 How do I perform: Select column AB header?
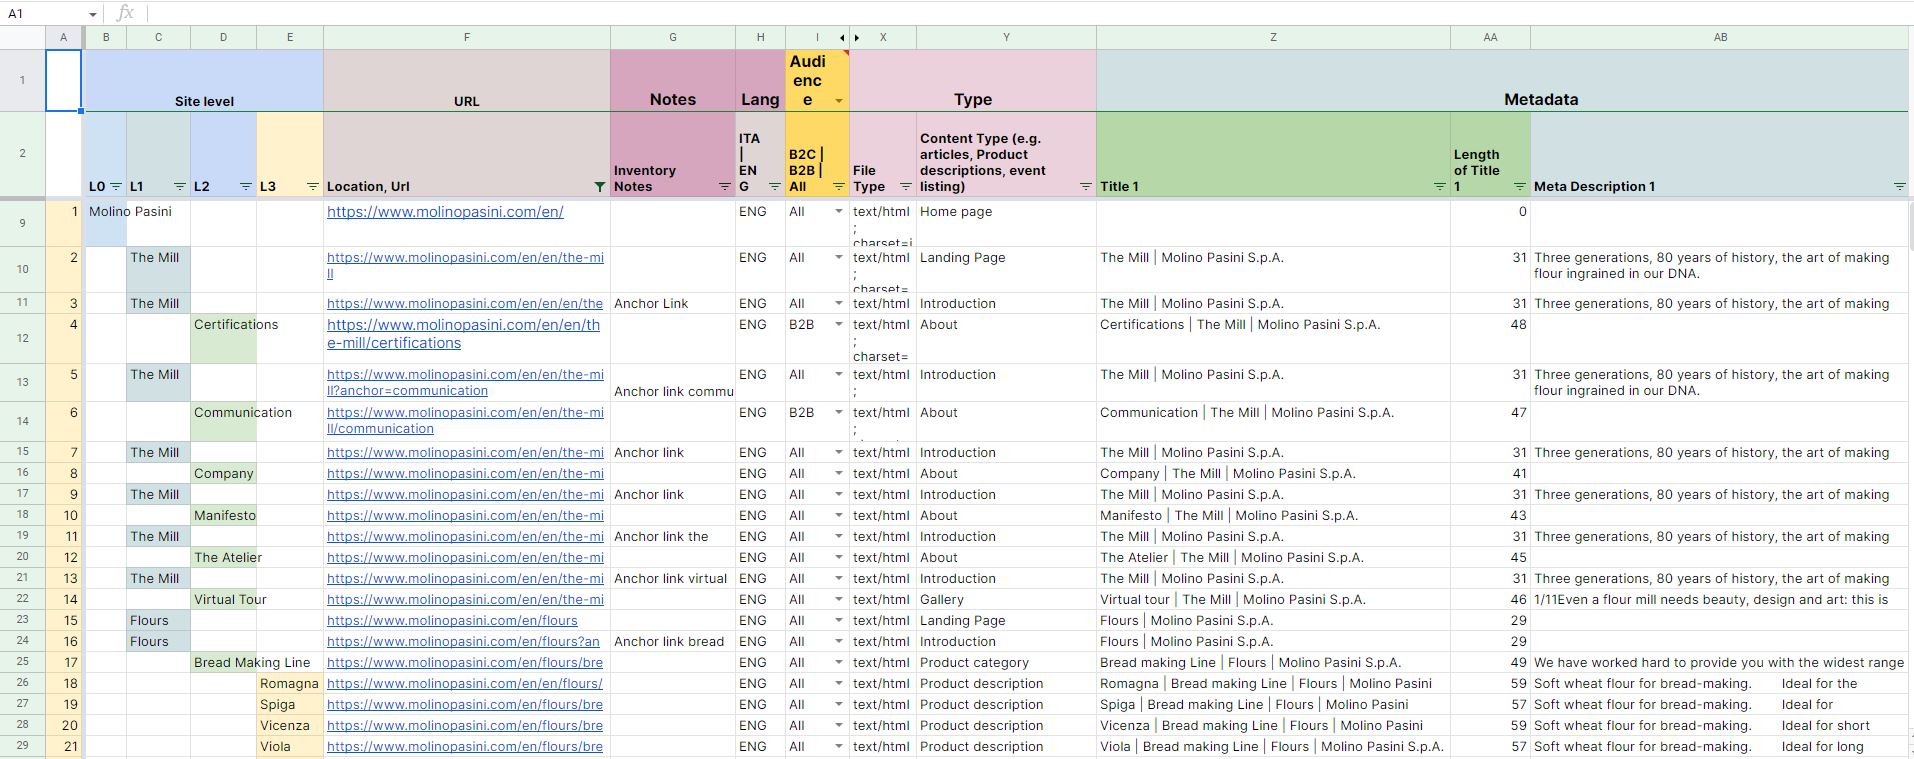[1720, 38]
